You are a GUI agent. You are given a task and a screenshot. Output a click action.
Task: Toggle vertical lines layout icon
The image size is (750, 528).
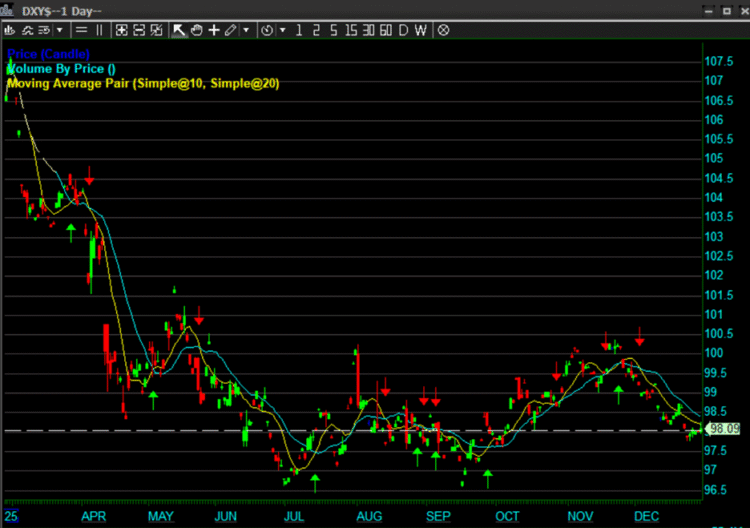pos(99,30)
